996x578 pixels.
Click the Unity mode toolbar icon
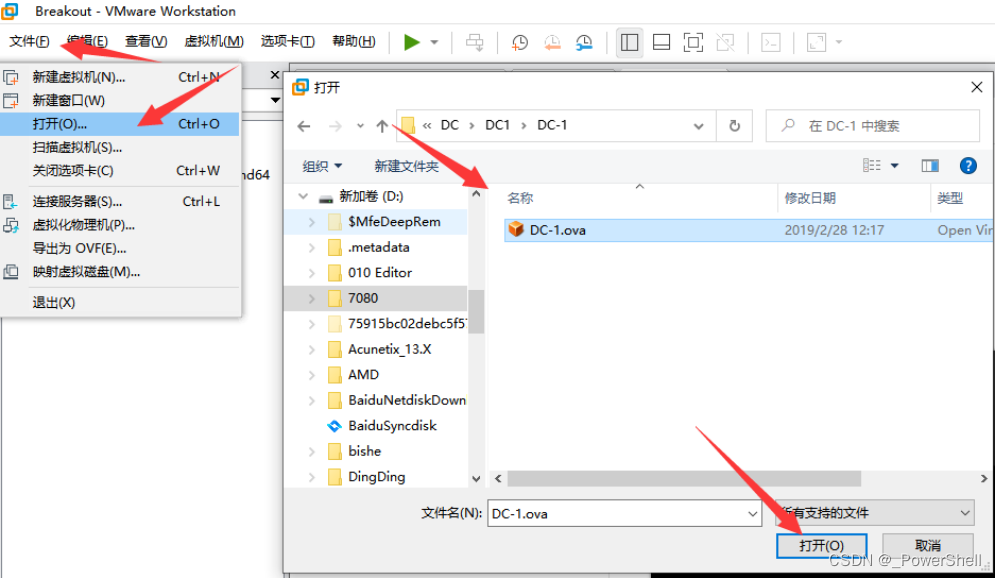point(725,43)
